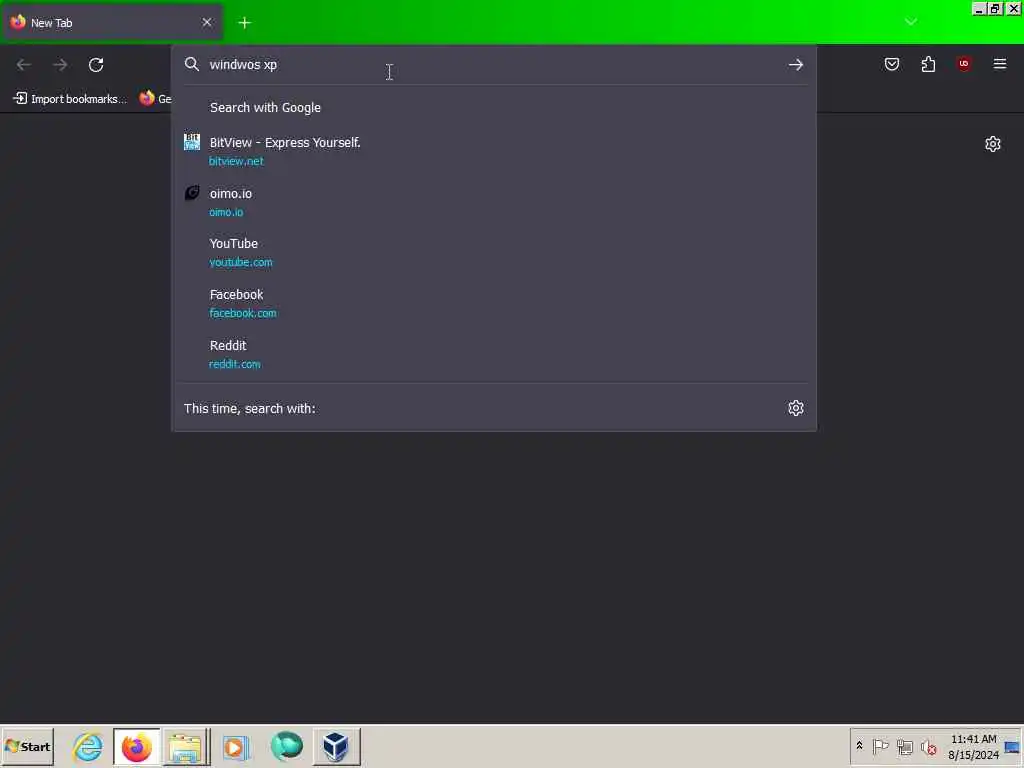The height and width of the screenshot is (768, 1024).
Task: Click the search magnifier icon in the URL bar
Action: point(191,64)
